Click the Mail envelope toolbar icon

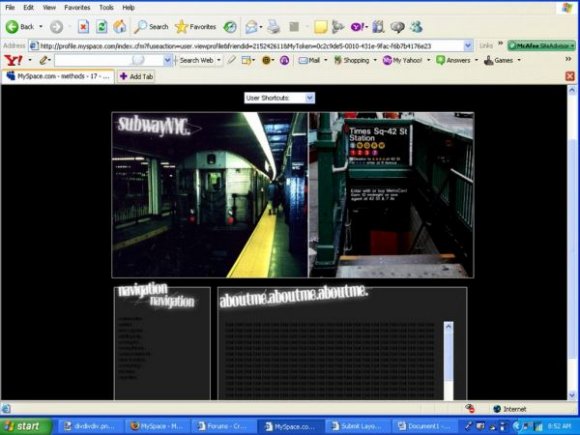point(251,27)
